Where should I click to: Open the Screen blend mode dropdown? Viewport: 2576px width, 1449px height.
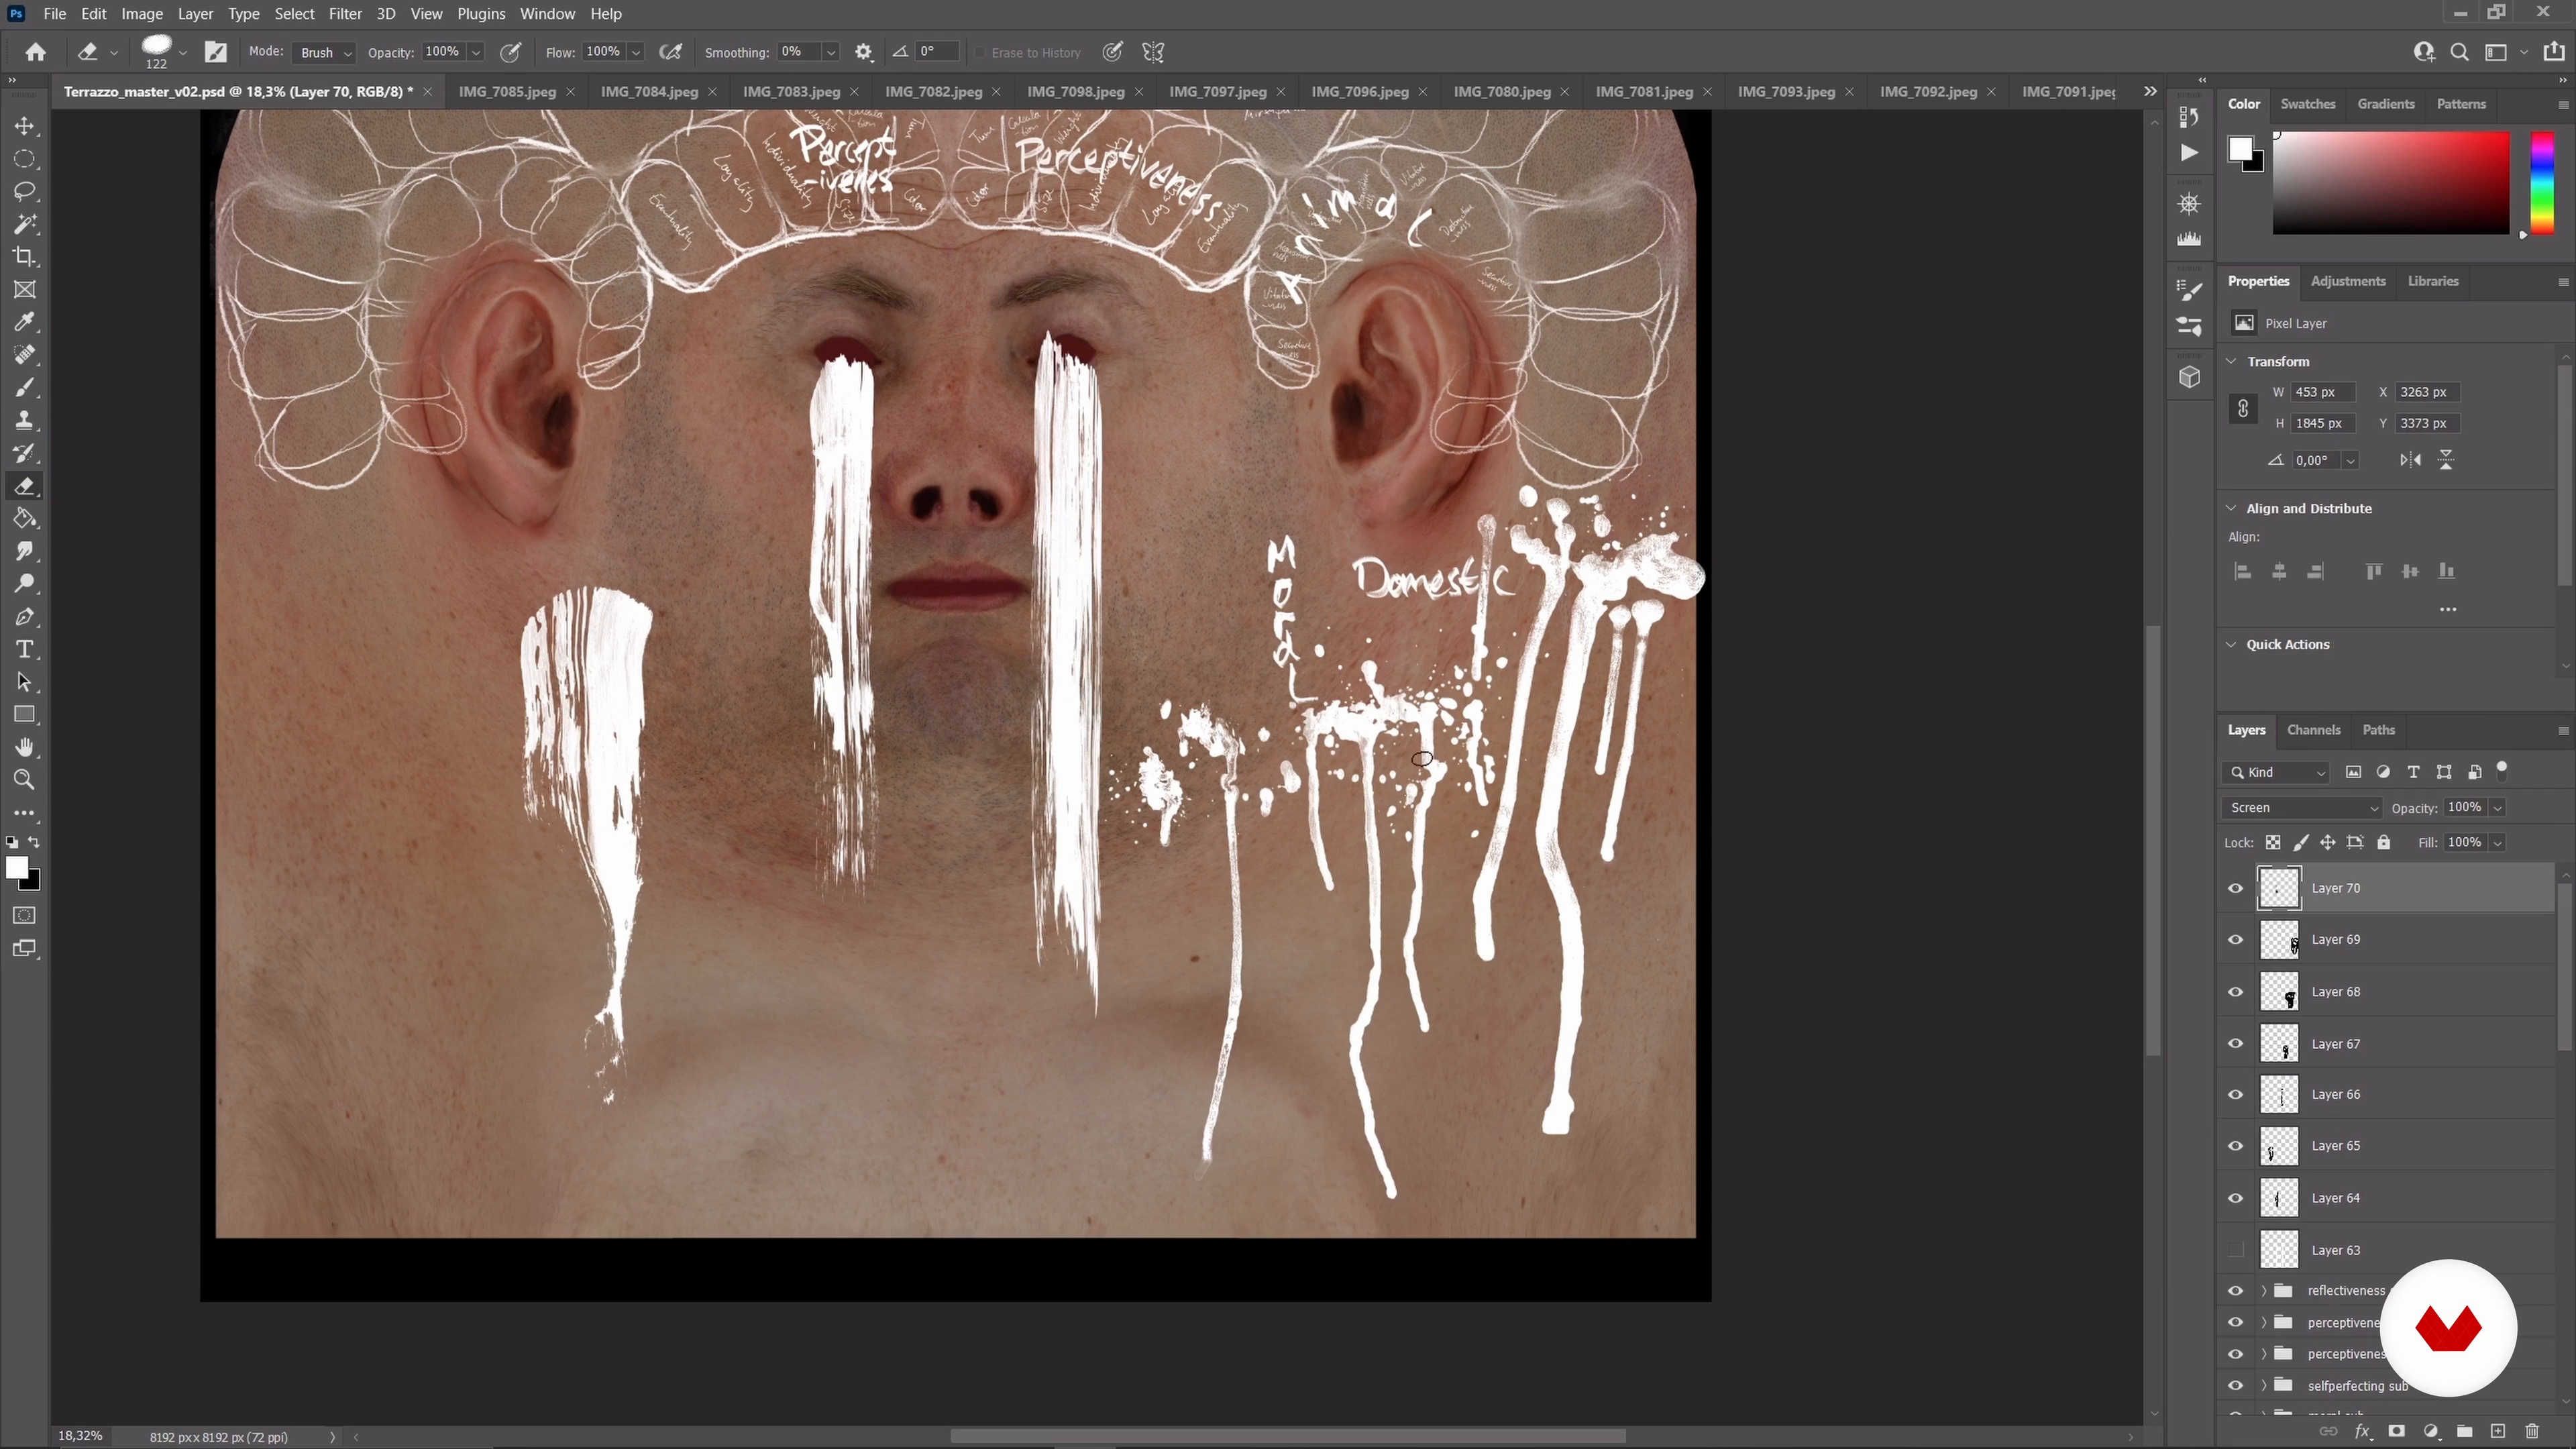click(x=2302, y=808)
